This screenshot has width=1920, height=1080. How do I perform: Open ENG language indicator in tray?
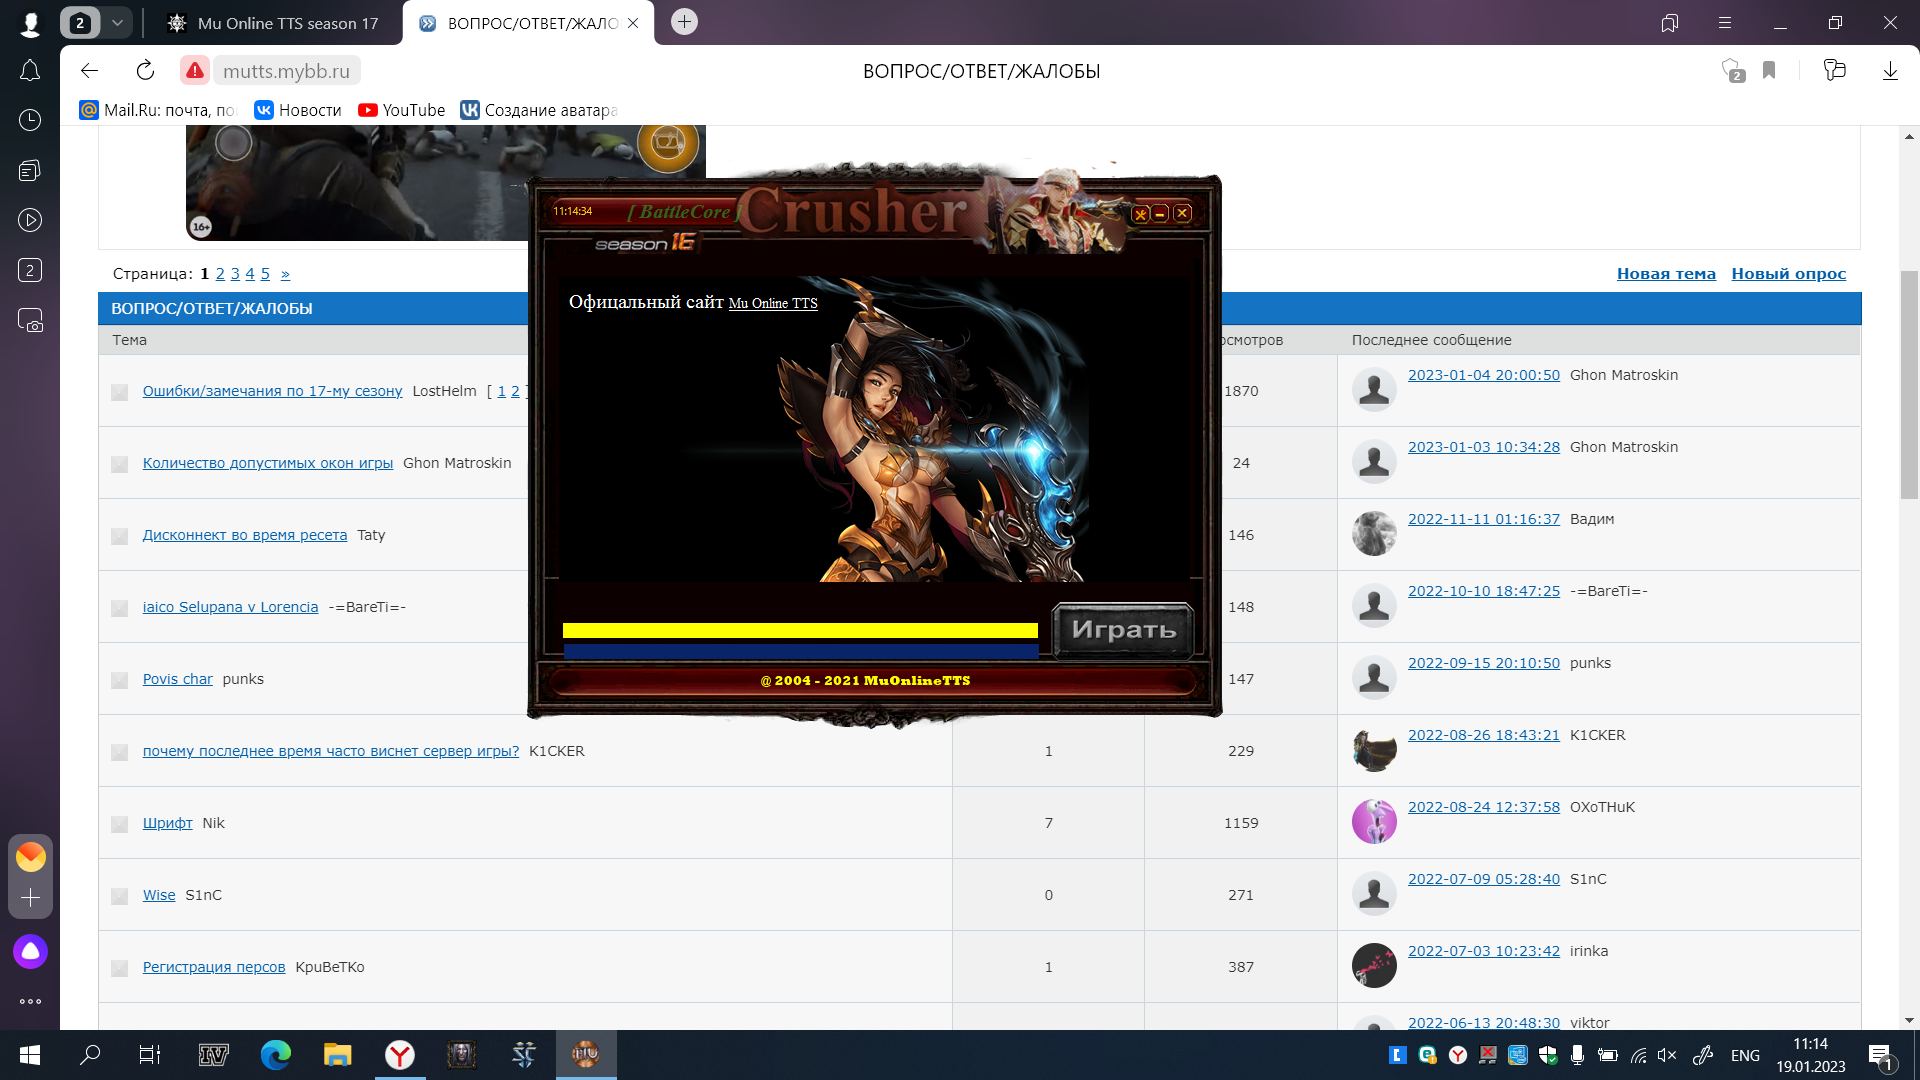coord(1745,1055)
